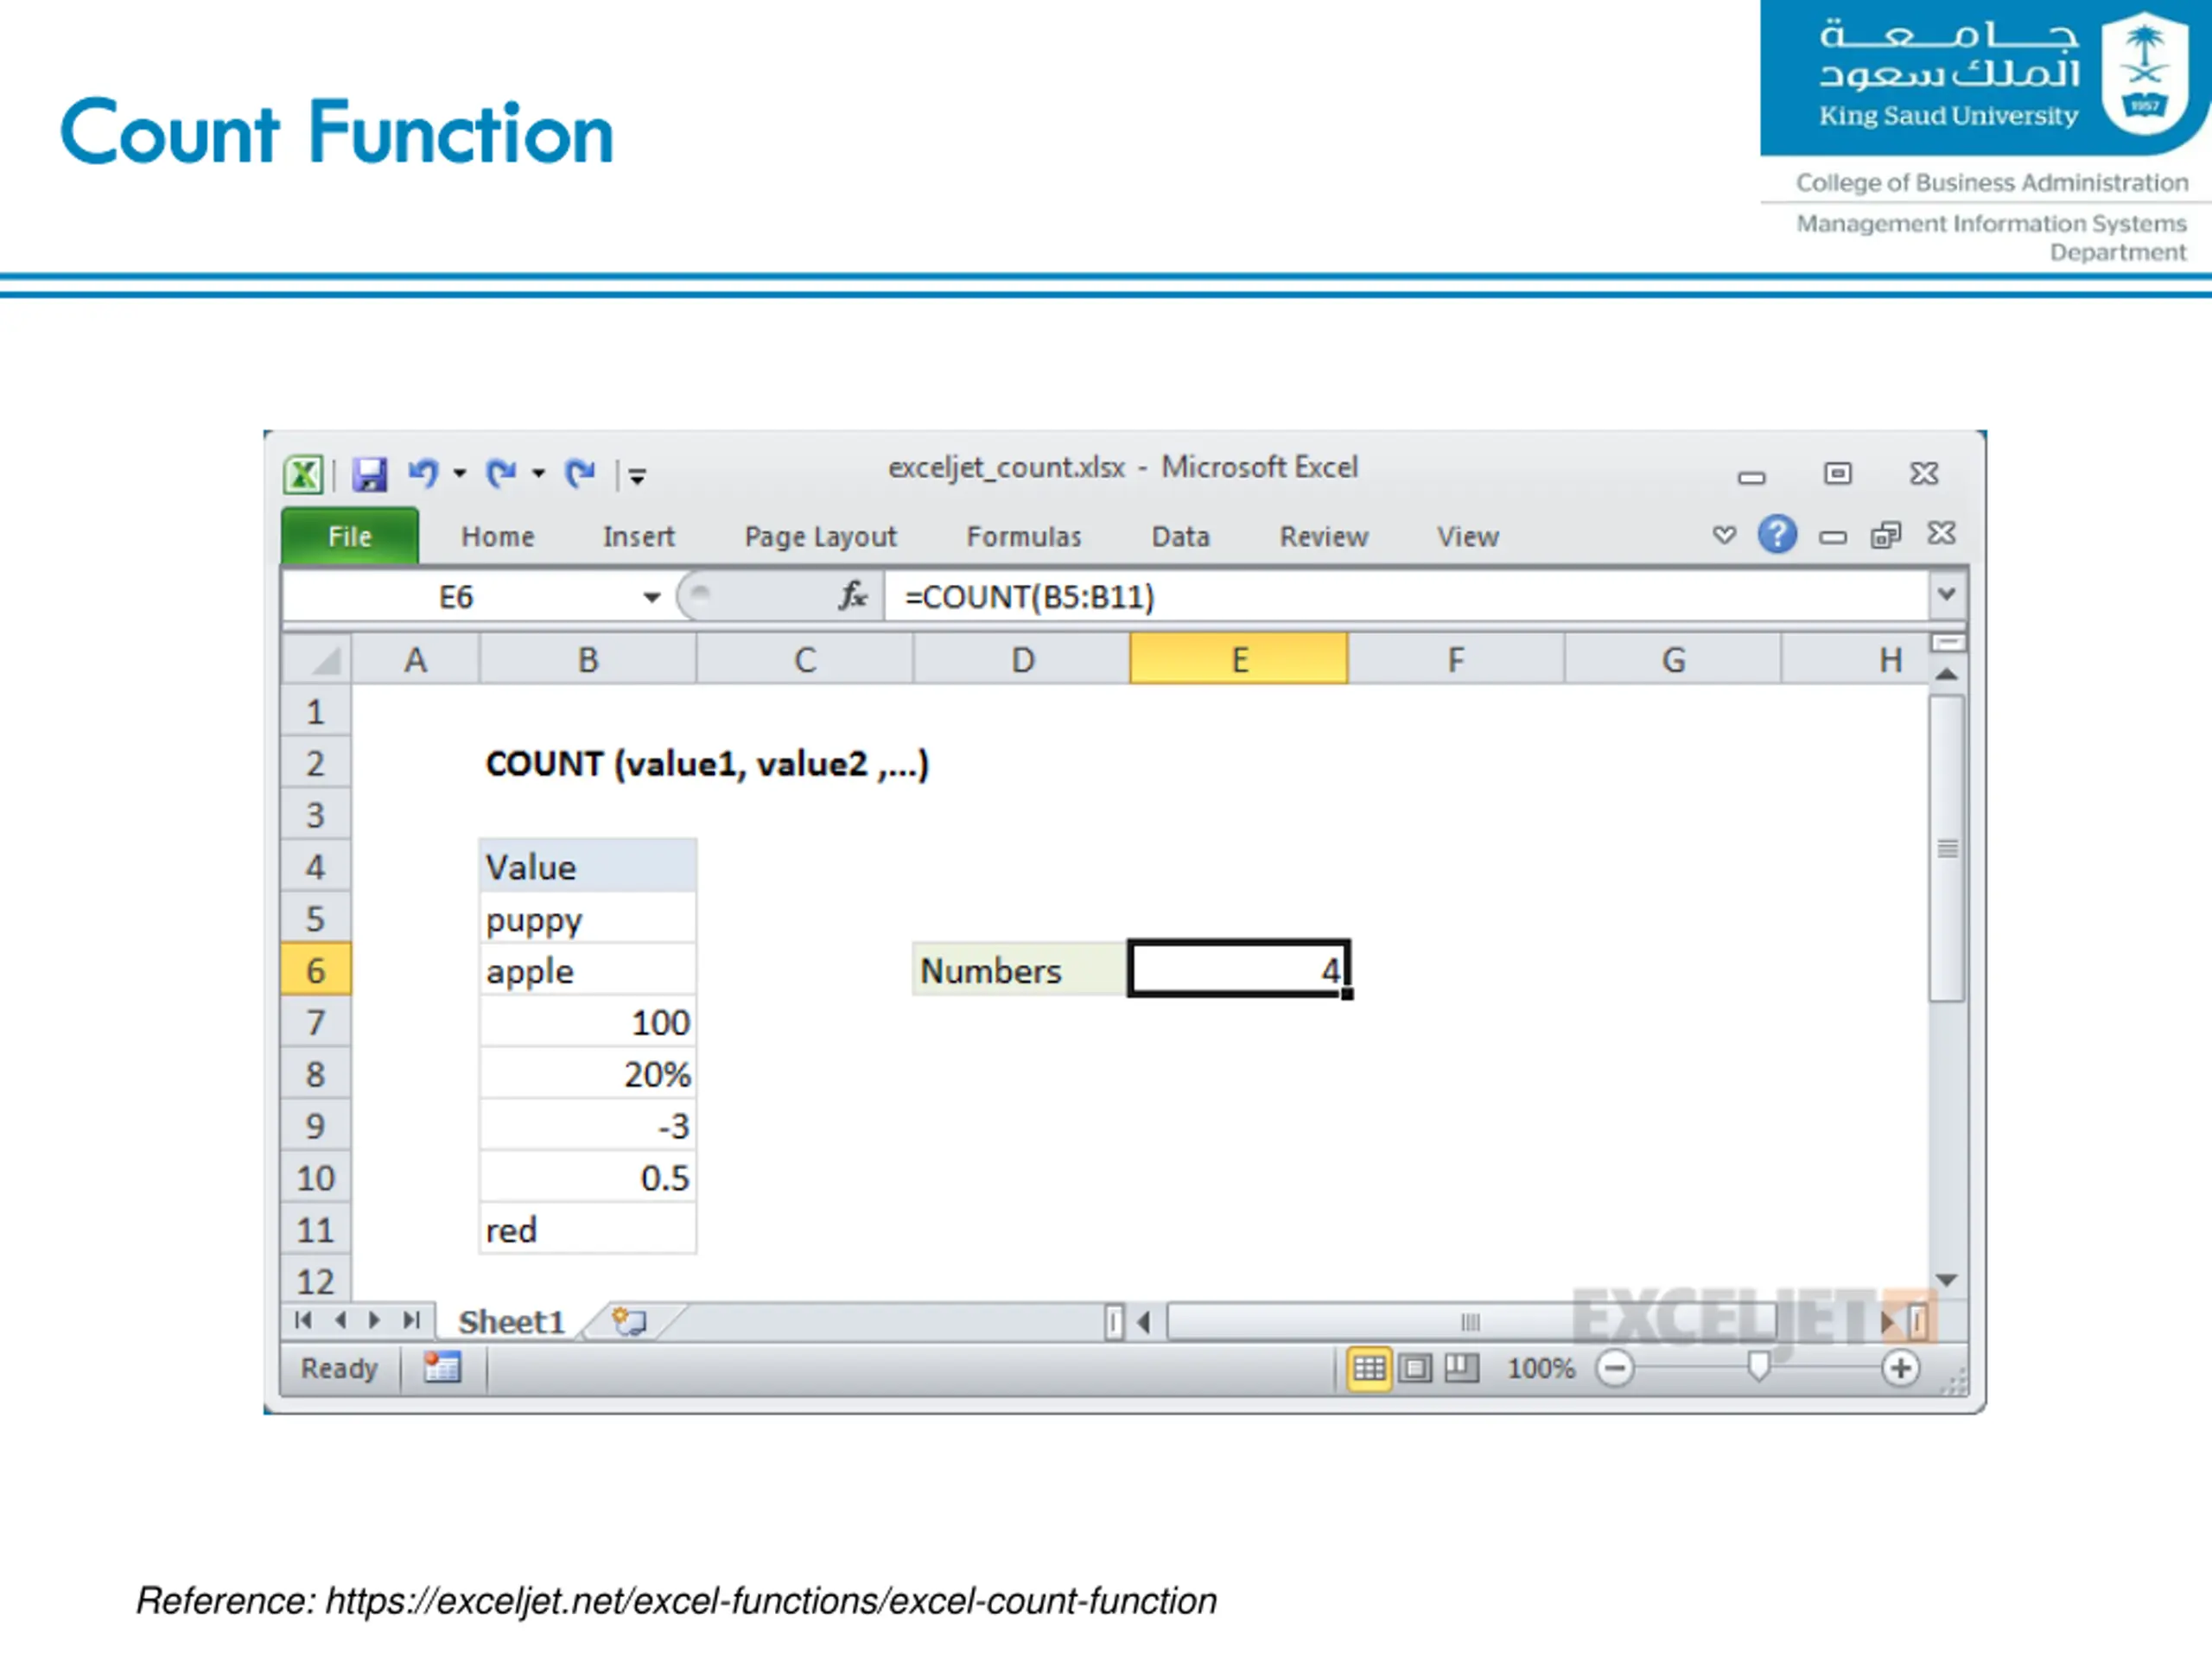2212x1659 pixels.
Task: Switch to the Insert ribbon tab
Action: [x=639, y=537]
